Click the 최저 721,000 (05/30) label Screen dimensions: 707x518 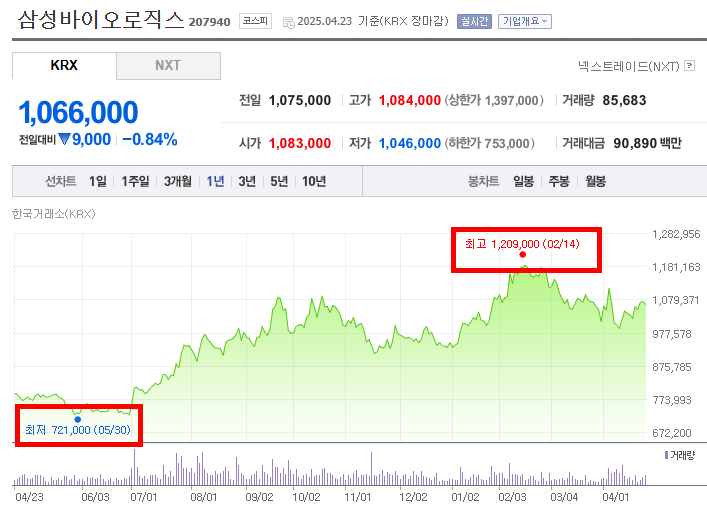point(78,430)
